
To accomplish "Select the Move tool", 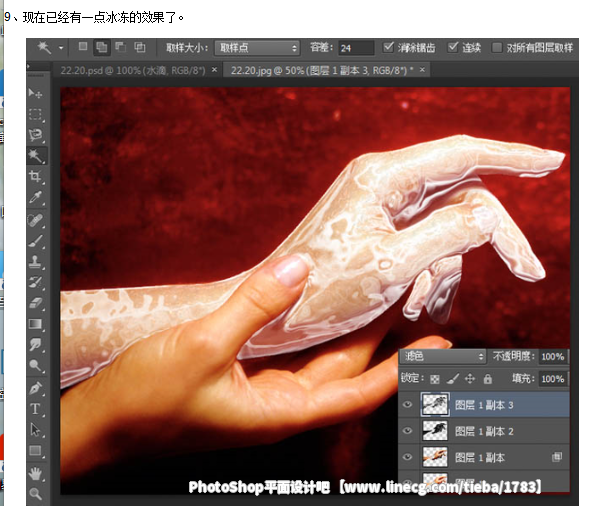I will click(35, 93).
